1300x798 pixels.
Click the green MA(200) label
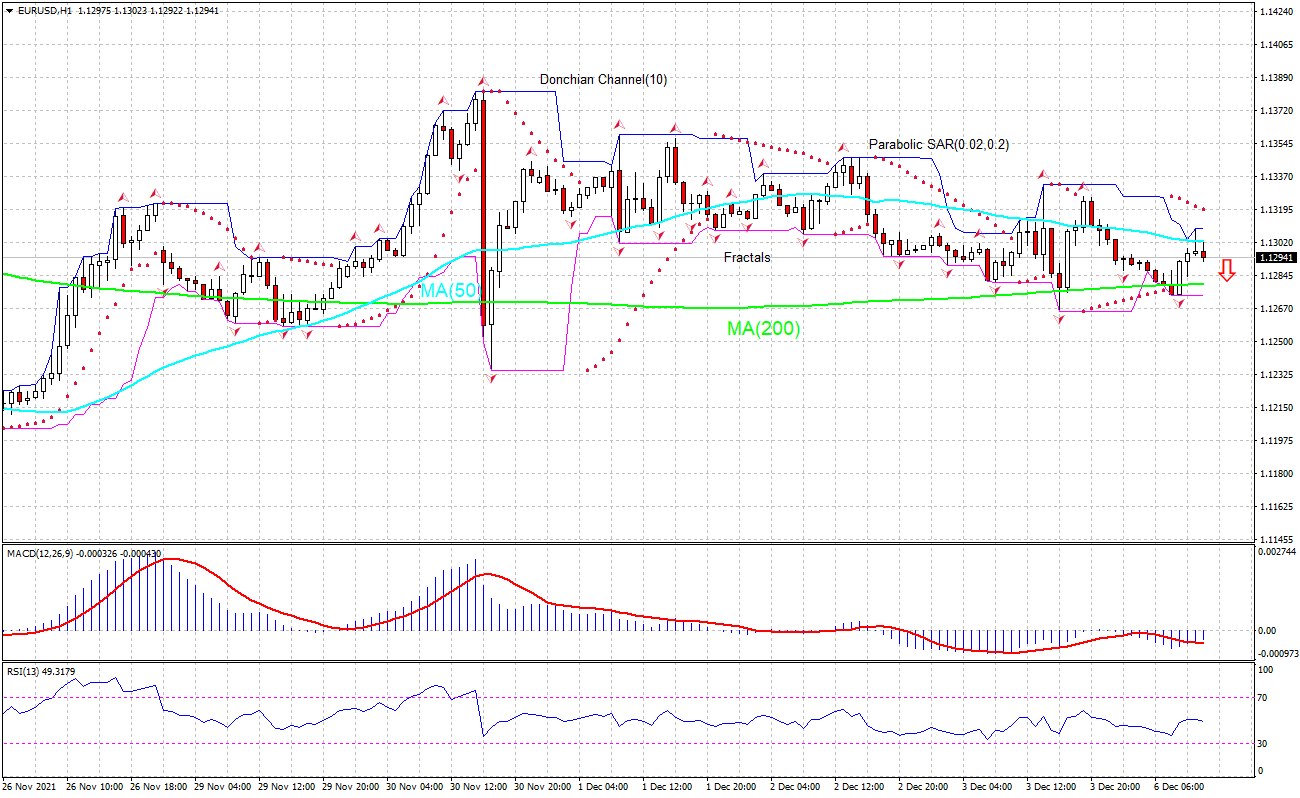click(x=765, y=327)
